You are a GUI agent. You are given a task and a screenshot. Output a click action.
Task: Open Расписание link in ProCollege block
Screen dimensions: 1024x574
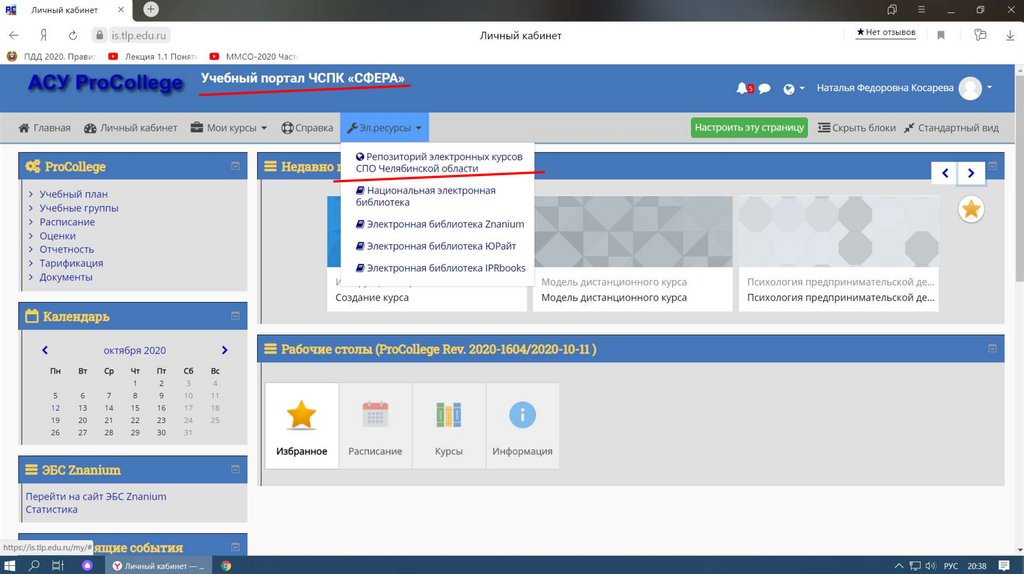coord(67,222)
